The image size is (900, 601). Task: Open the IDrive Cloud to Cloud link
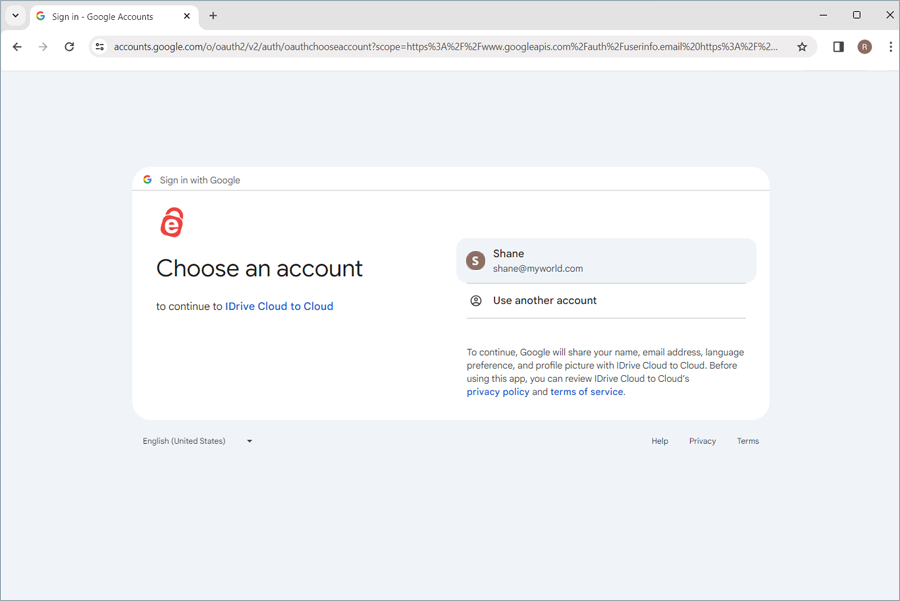click(x=279, y=307)
